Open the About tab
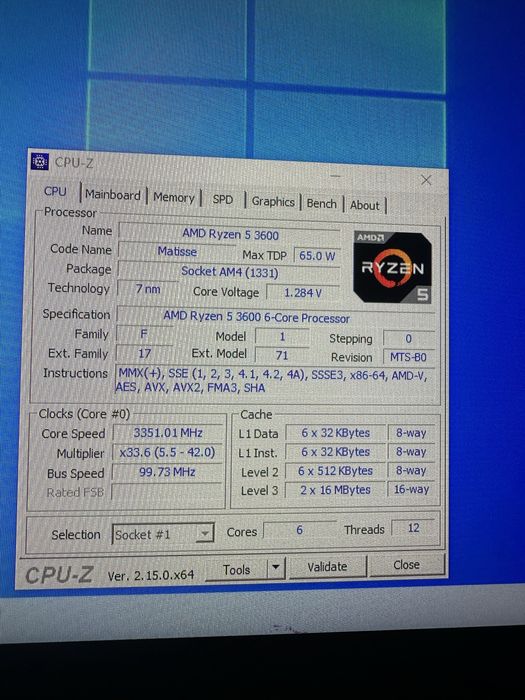The width and height of the screenshot is (525, 700). pos(365,205)
